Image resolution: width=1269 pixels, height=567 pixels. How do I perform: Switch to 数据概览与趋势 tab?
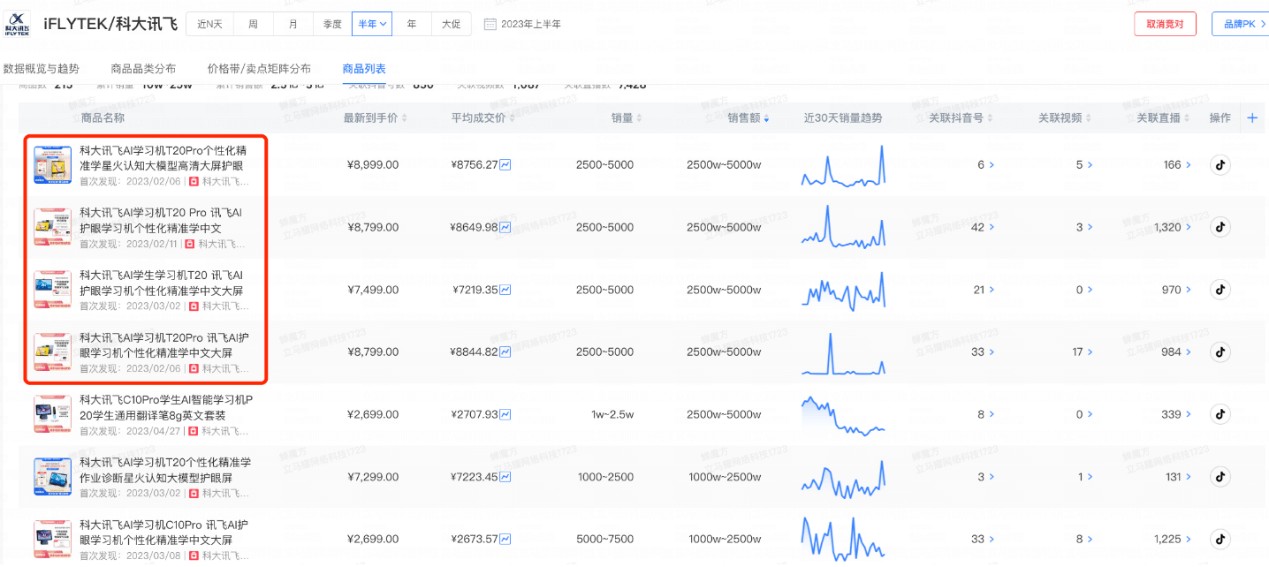[x=41, y=69]
